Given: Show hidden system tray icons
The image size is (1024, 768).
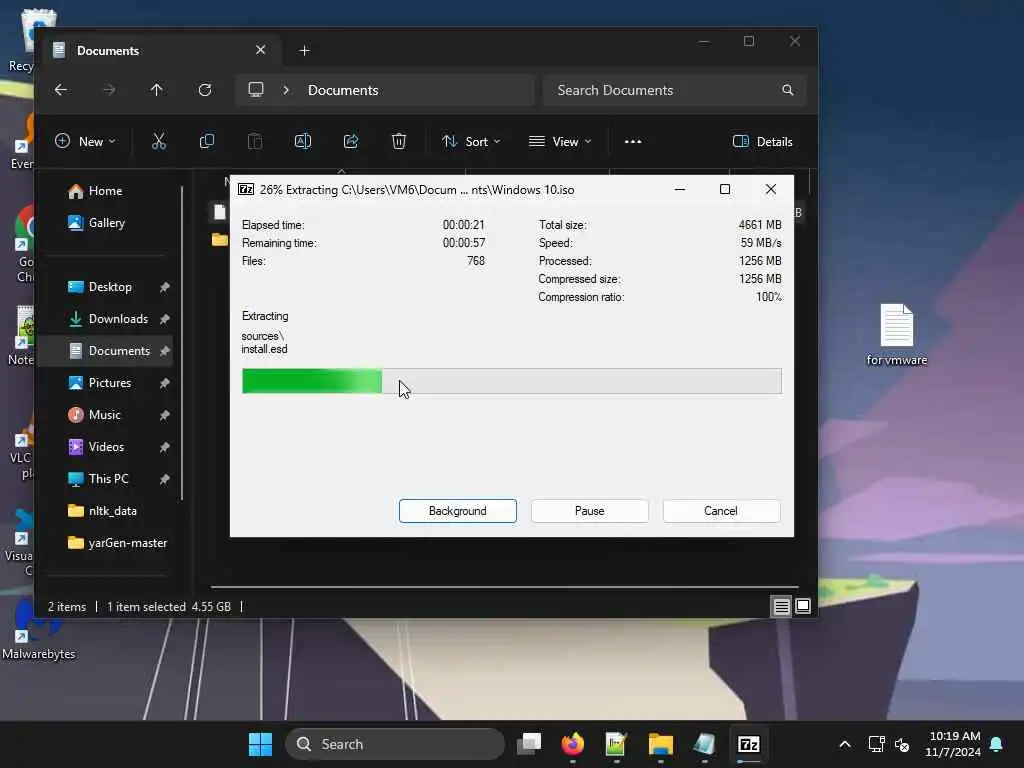Looking at the screenshot, I should point(844,744).
